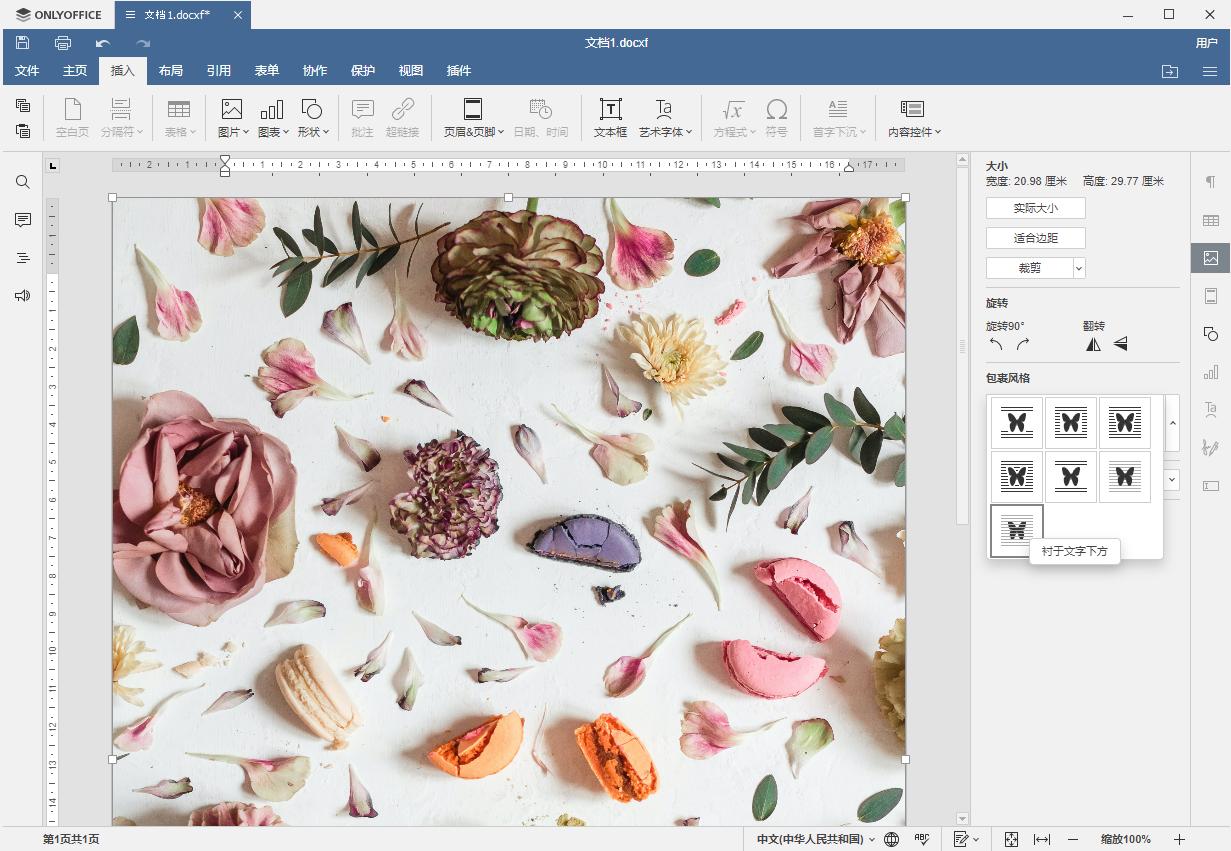Click the header & footer (页眉&页脚) icon
Viewport: 1231px width, 851px height.
[473, 117]
